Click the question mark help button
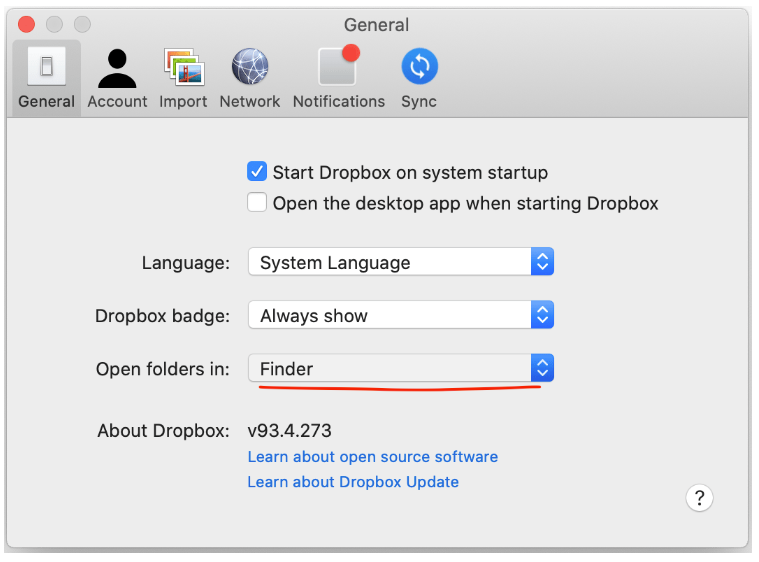Image resolution: width=759 pixels, height=562 pixels. tap(699, 498)
